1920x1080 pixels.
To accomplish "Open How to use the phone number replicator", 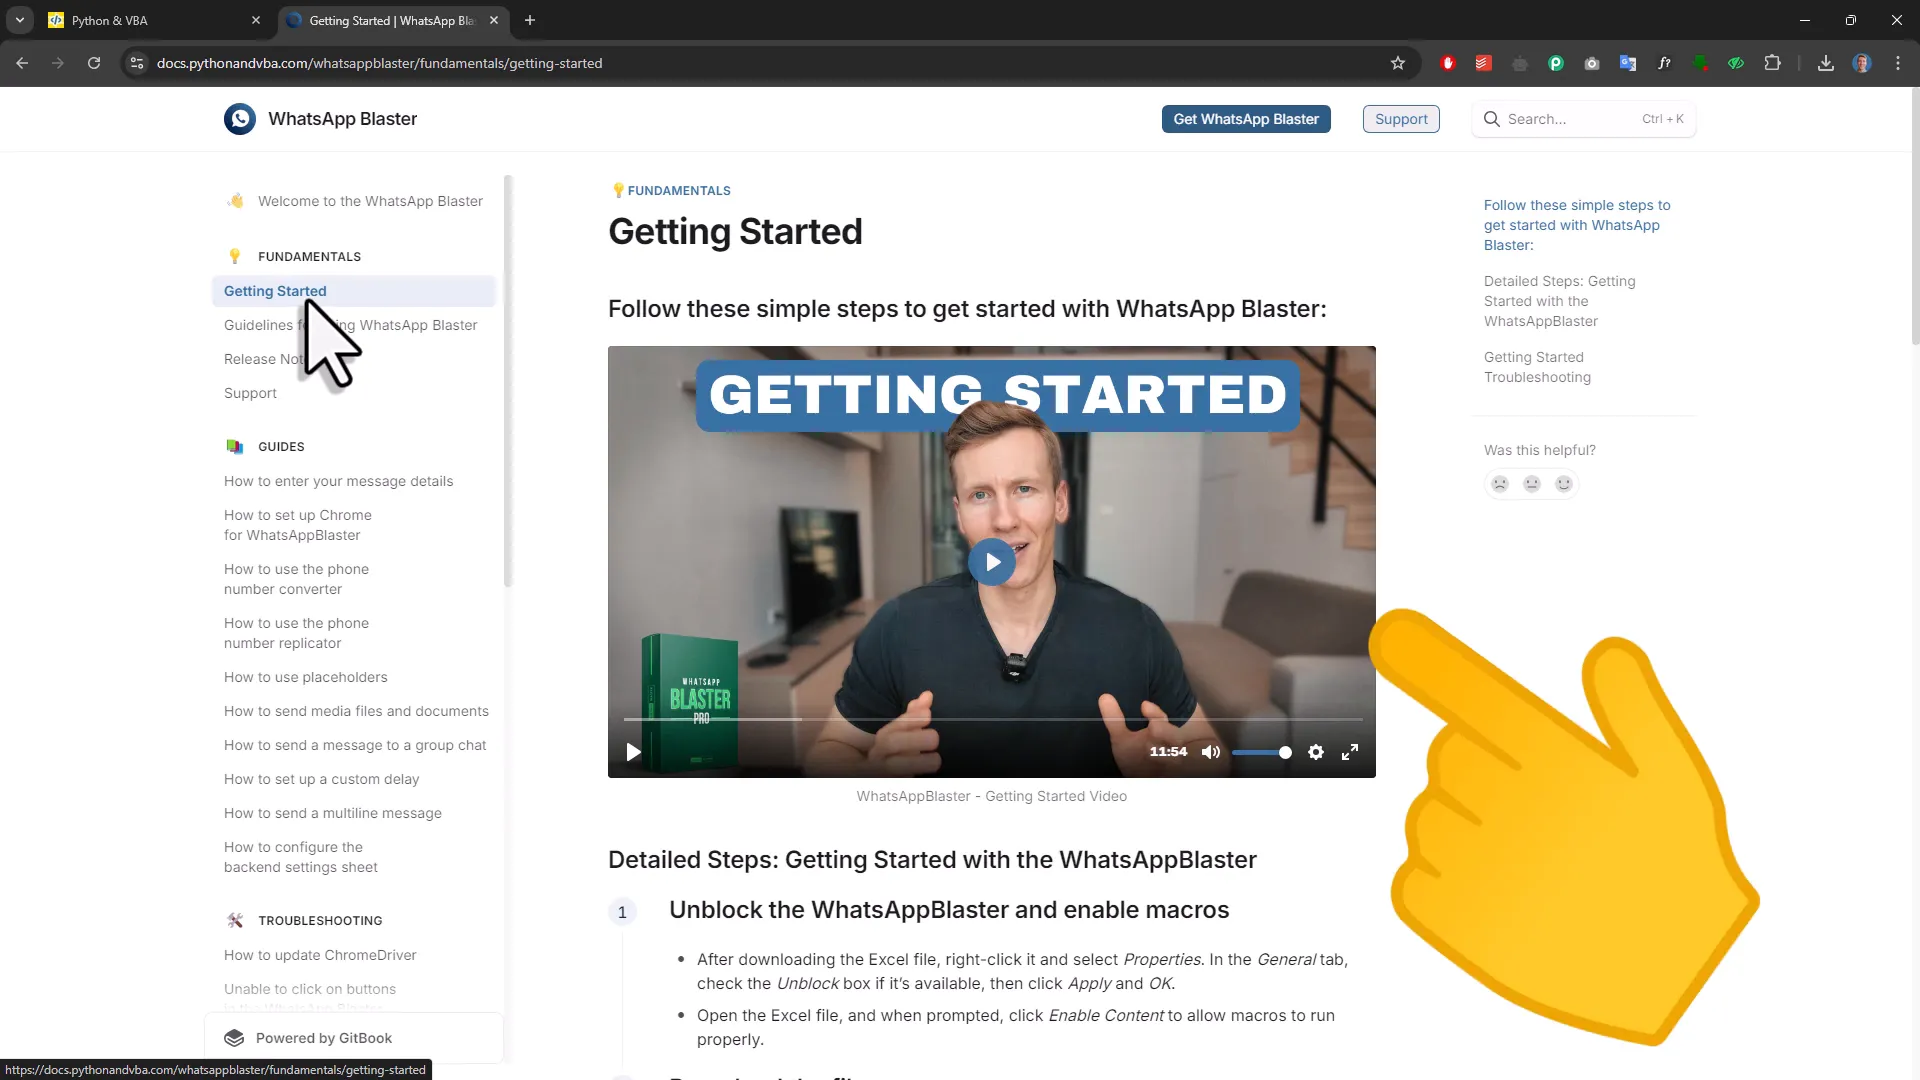I will pos(296,633).
